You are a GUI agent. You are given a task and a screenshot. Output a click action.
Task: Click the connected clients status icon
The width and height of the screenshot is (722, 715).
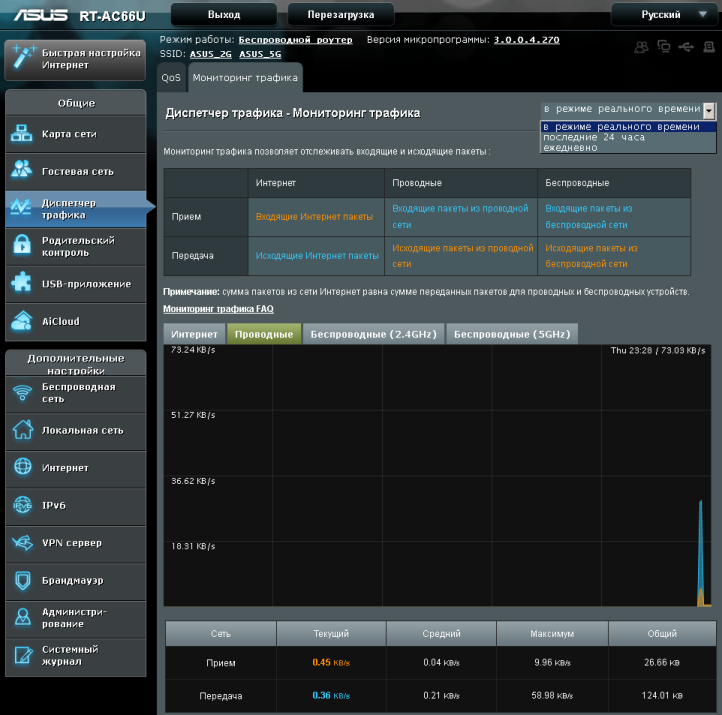(x=641, y=47)
